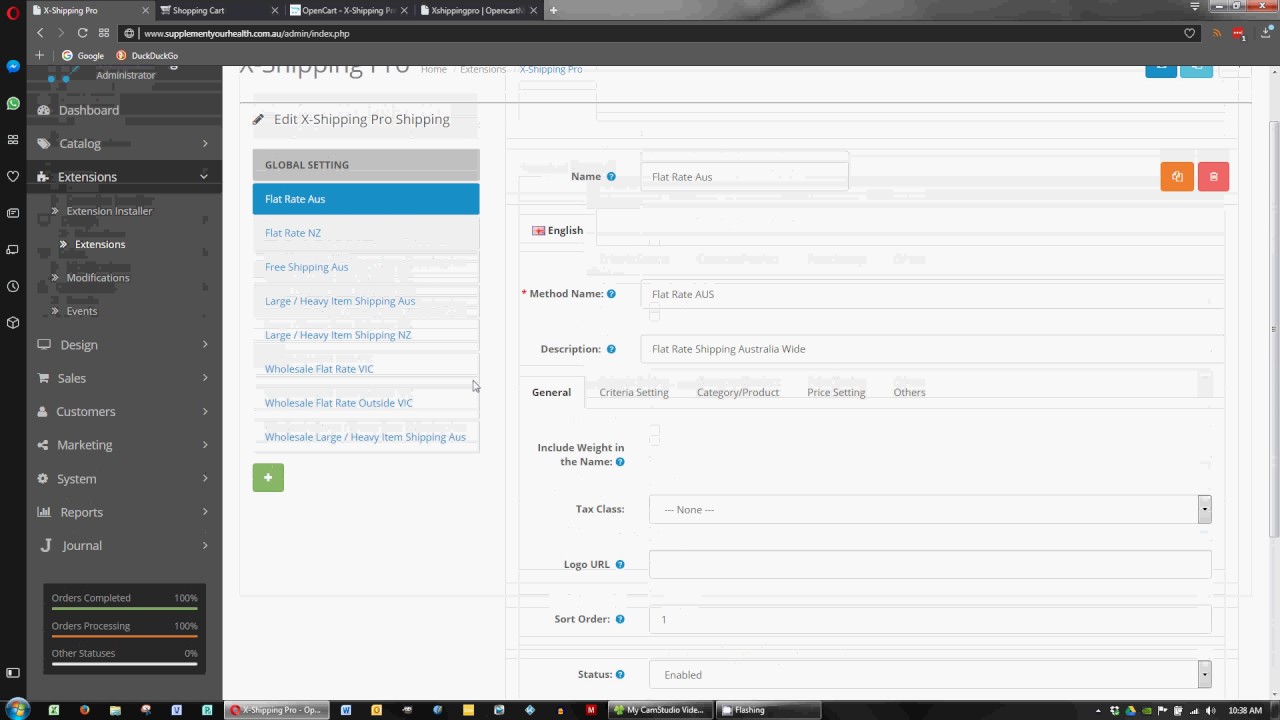Open help icon for Include Weight in Name
The width and height of the screenshot is (1280, 720).
click(x=620, y=462)
